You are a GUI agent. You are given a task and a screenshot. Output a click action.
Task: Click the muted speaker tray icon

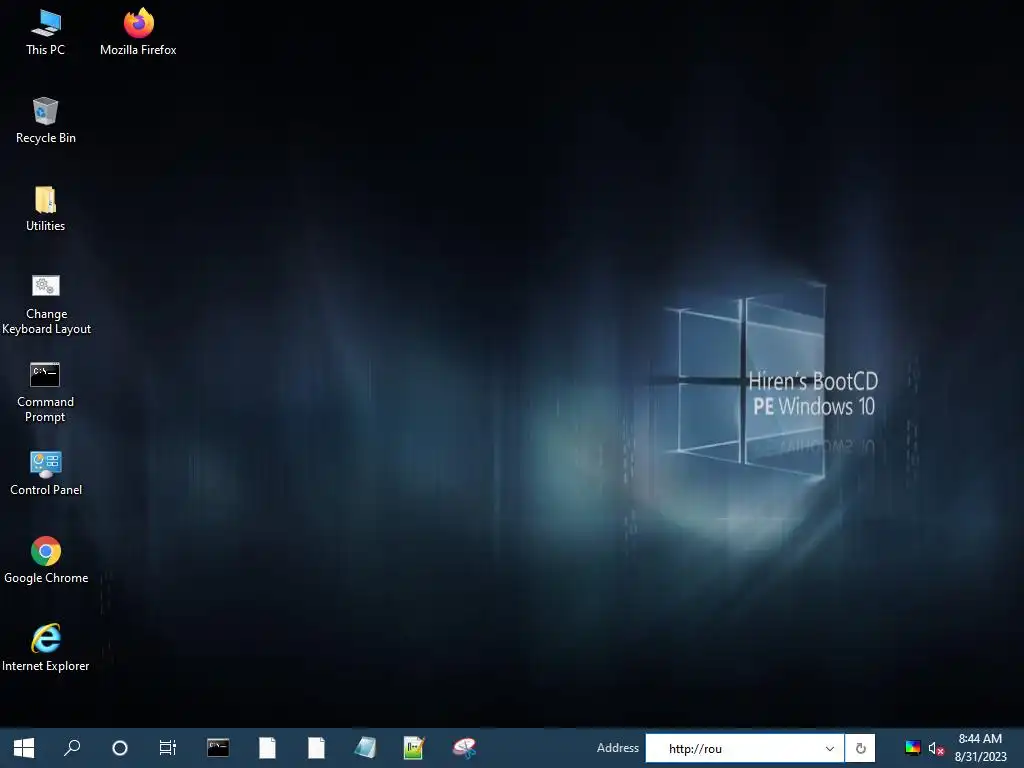(936, 748)
